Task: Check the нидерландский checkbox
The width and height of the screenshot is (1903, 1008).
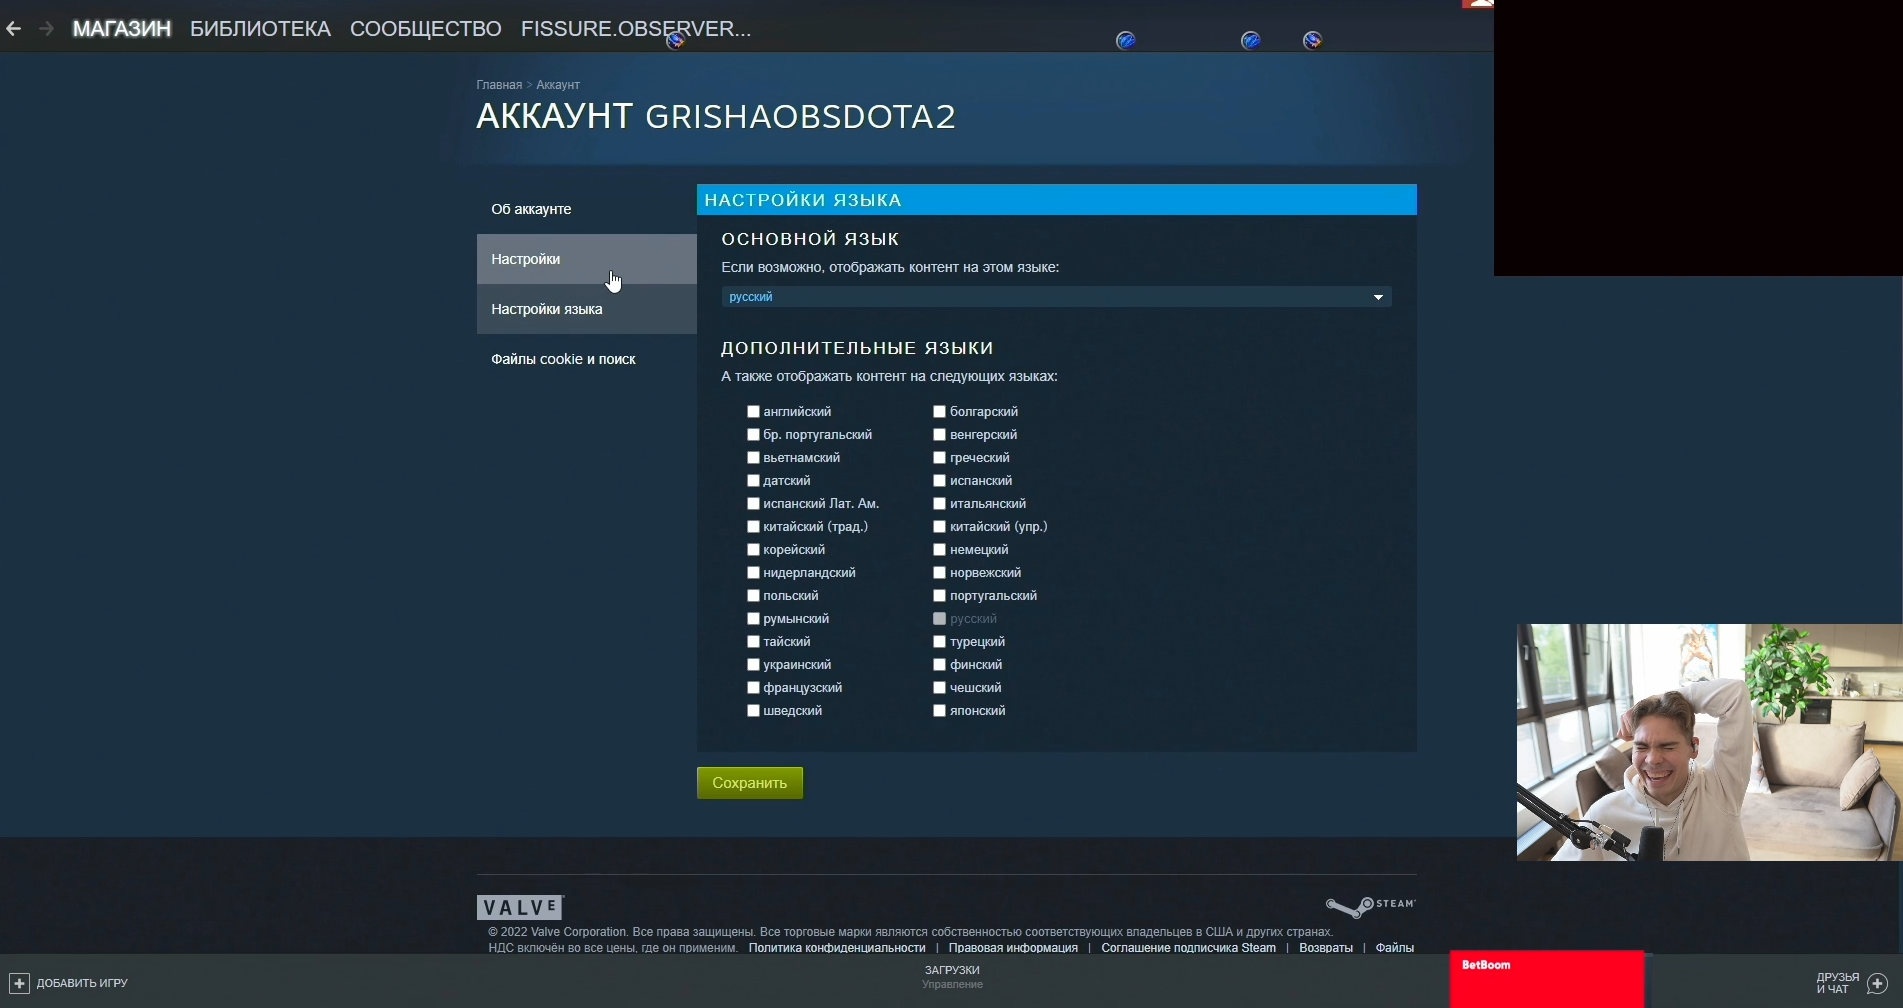Action: click(753, 573)
